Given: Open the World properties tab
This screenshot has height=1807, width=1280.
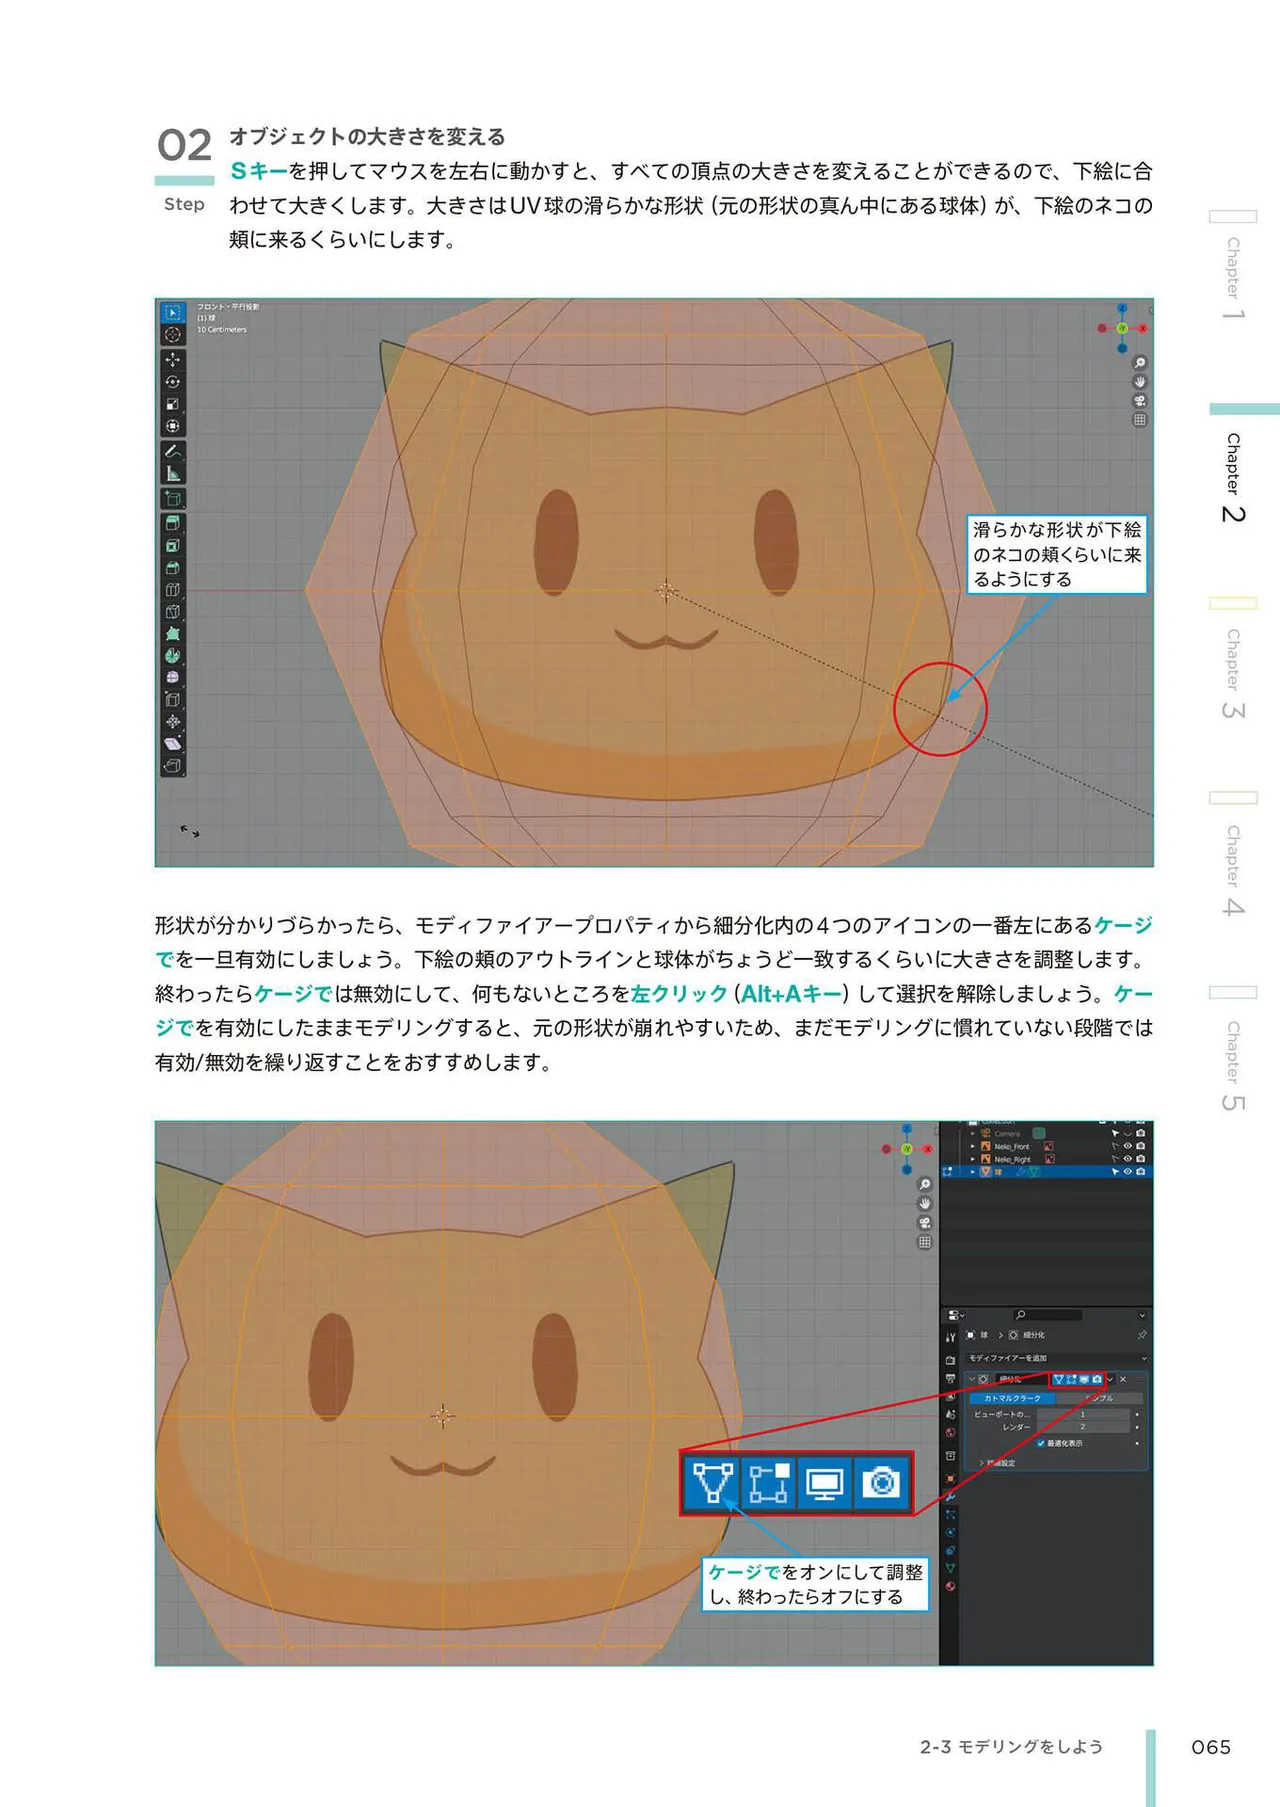Looking at the screenshot, I should tap(950, 1433).
